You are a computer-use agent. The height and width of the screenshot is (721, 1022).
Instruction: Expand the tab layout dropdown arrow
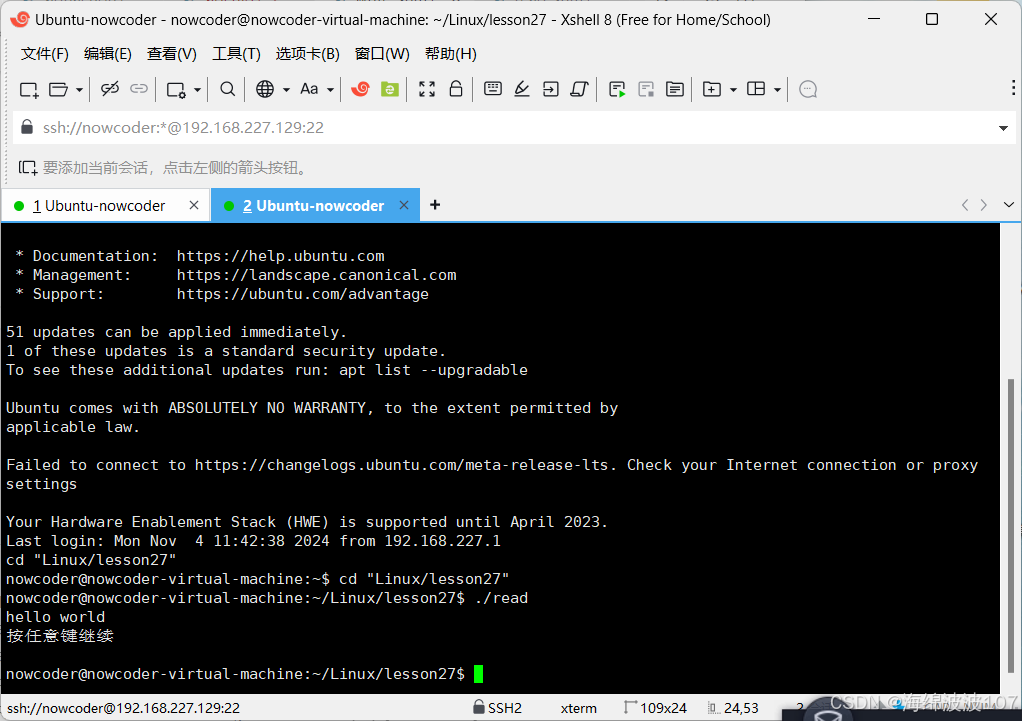(x=778, y=90)
